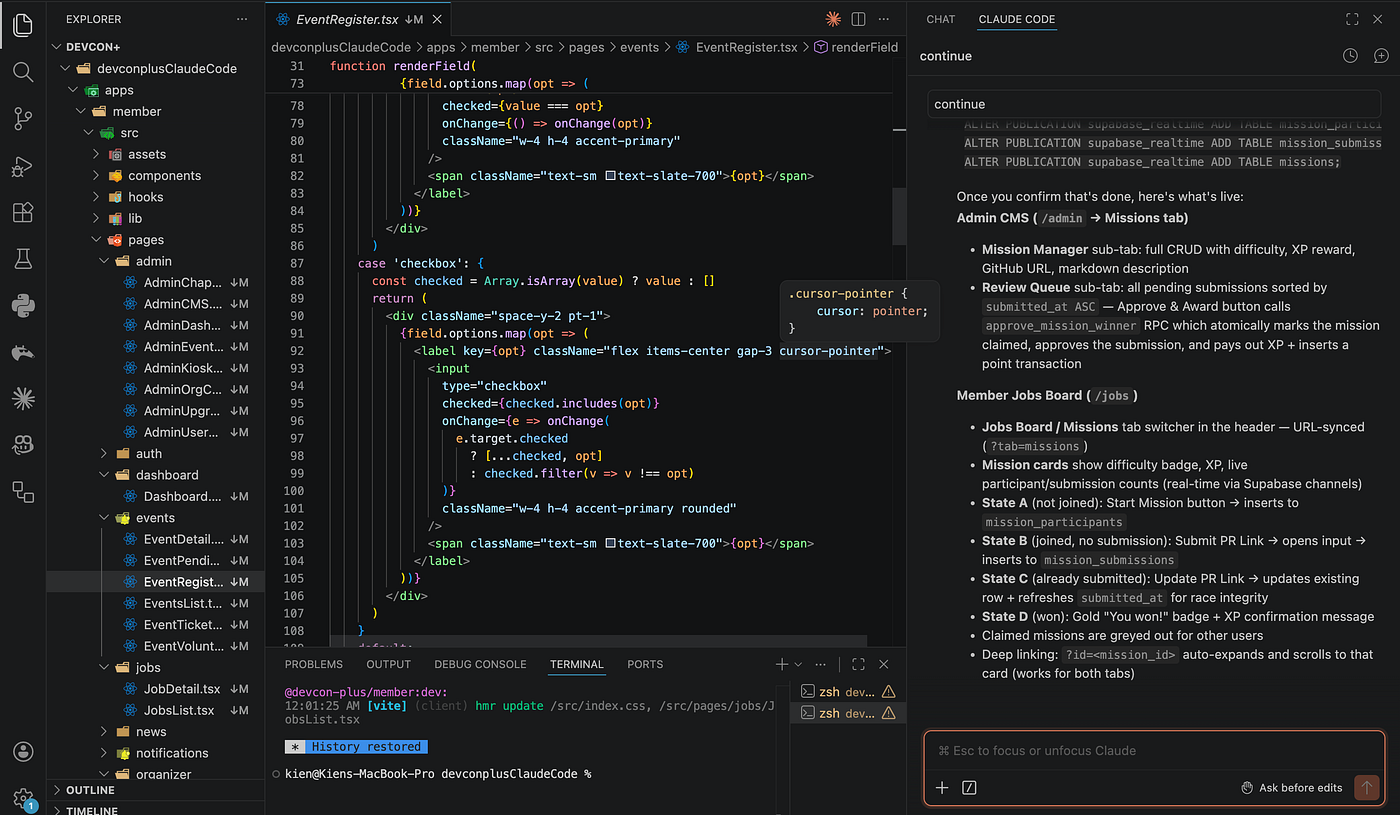Open terminal panel More Actions ellipsis

click(821, 664)
